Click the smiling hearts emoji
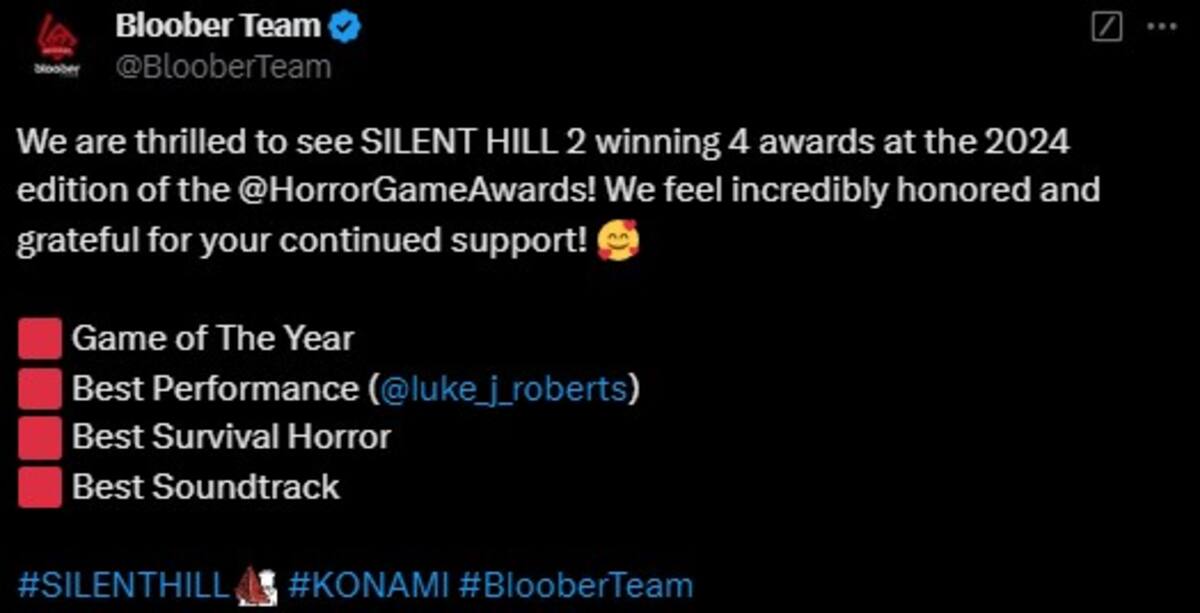The height and width of the screenshot is (613, 1200). pos(615,242)
